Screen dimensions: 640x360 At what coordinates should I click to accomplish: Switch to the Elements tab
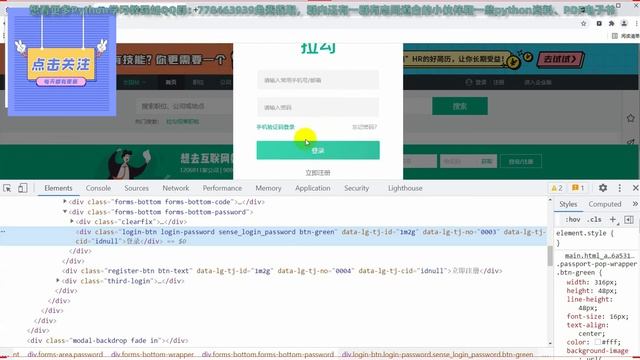coord(58,188)
